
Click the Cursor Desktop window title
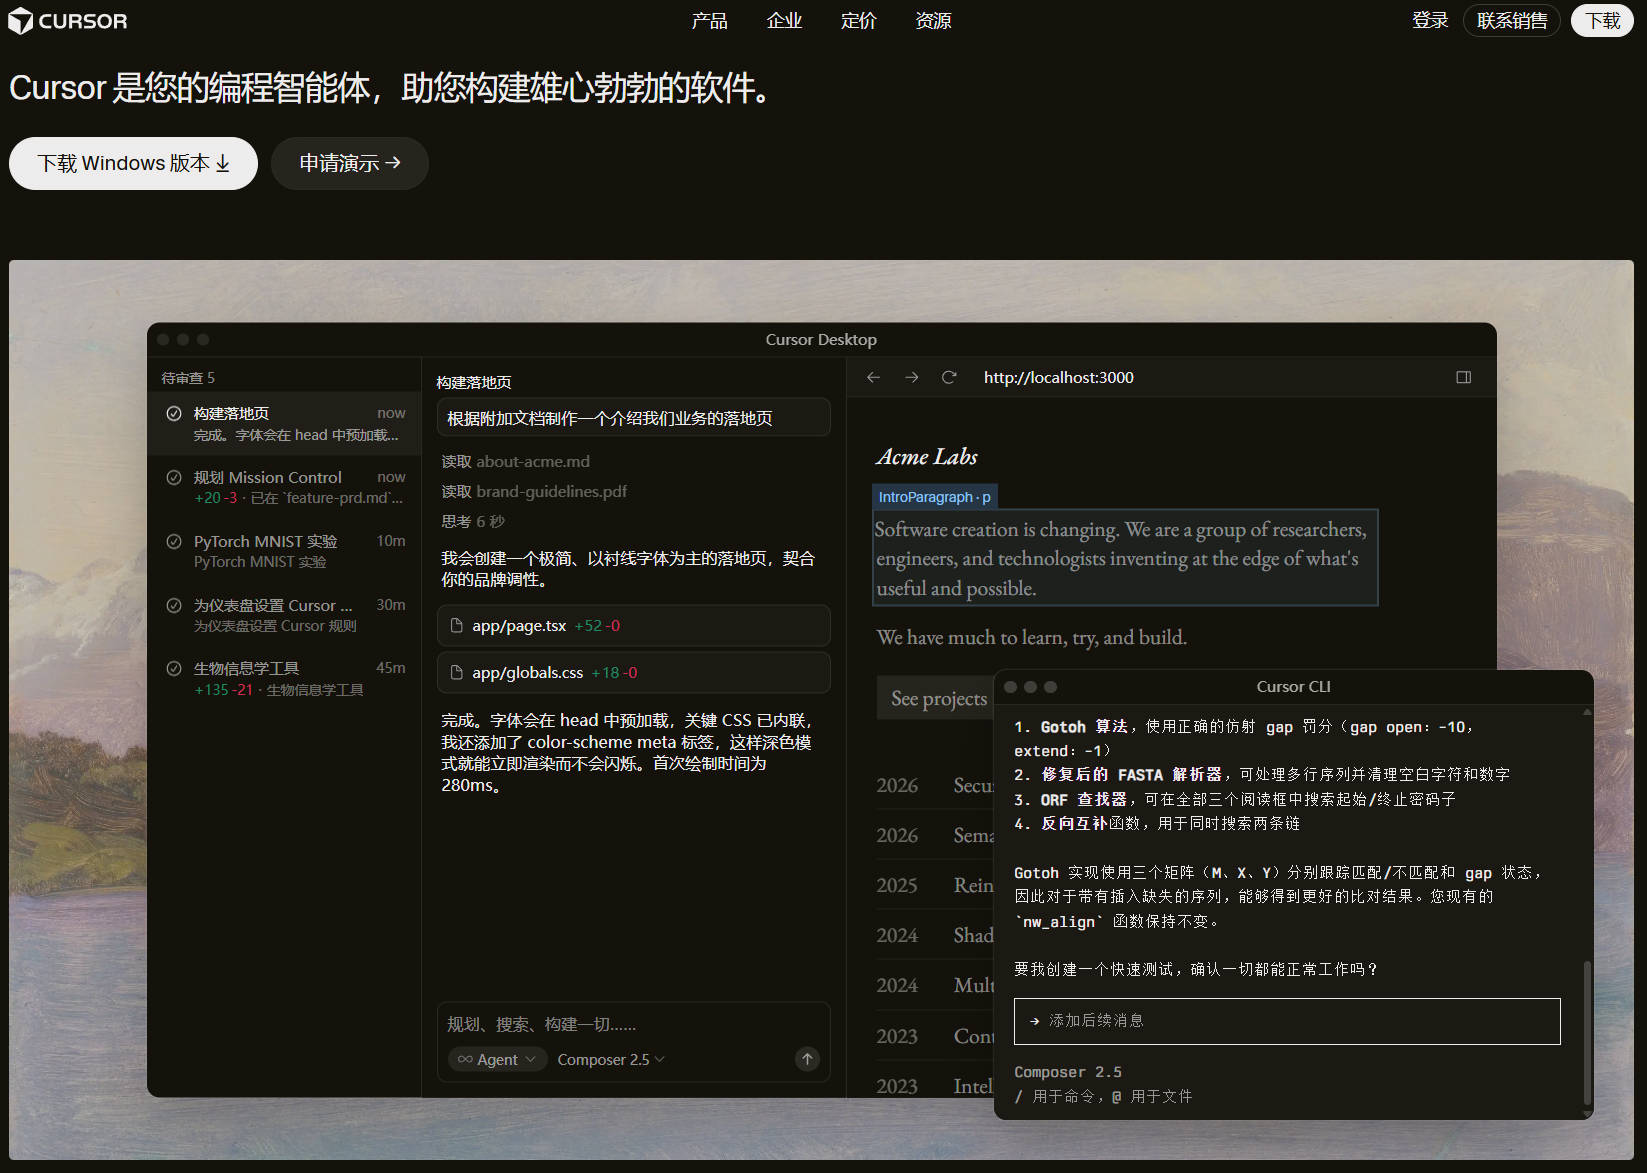(x=821, y=340)
